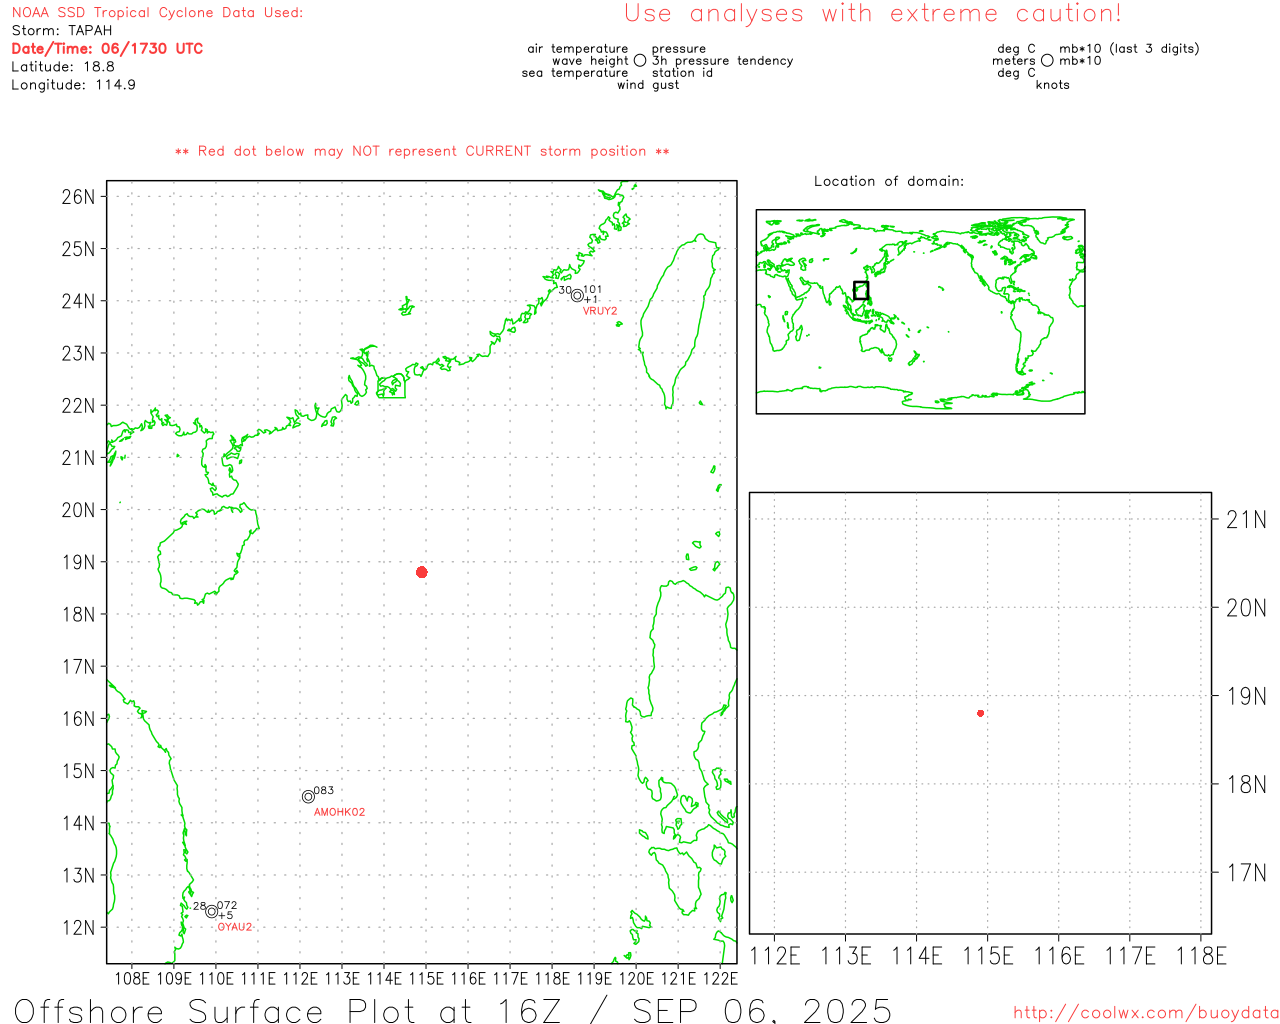1280x1024 pixels.
Task: Click the 'wind gust' legend label
Action: point(648,85)
